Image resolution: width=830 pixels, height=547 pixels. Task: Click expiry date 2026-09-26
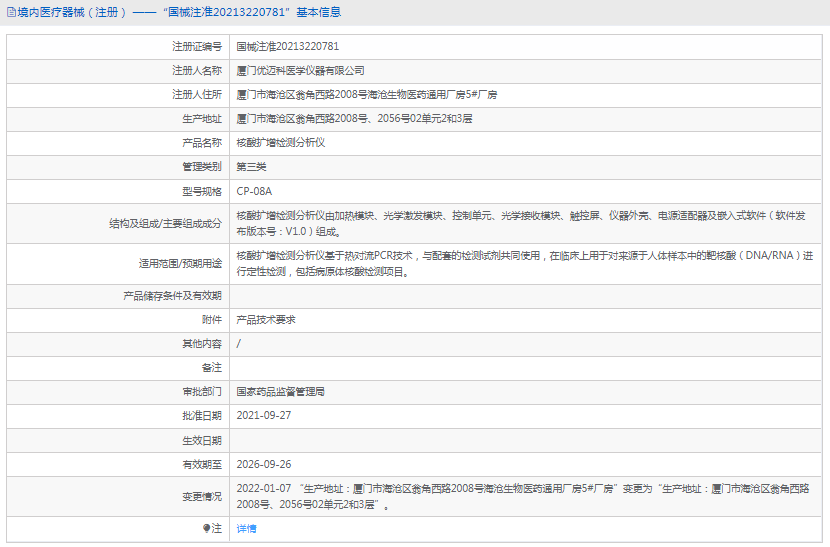[x=264, y=464]
